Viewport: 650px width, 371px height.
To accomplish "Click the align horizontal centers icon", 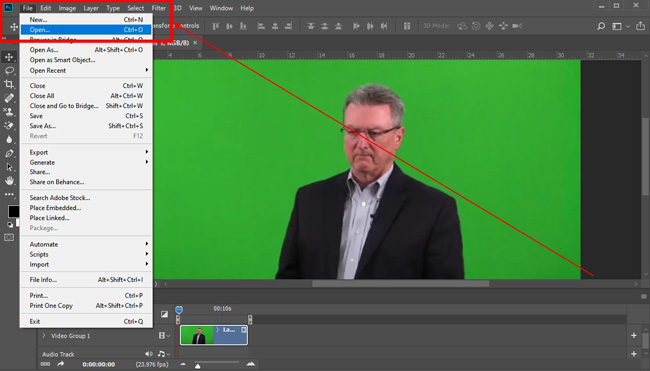I will click(275, 26).
